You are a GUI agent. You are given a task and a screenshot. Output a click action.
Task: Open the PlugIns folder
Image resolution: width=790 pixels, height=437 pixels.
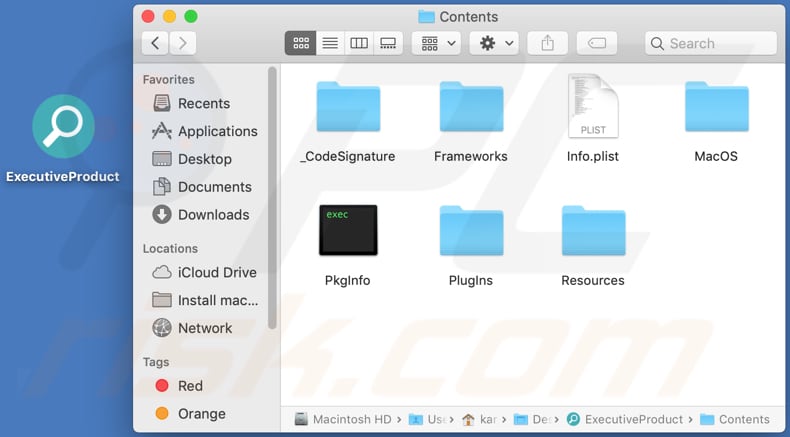coord(471,232)
